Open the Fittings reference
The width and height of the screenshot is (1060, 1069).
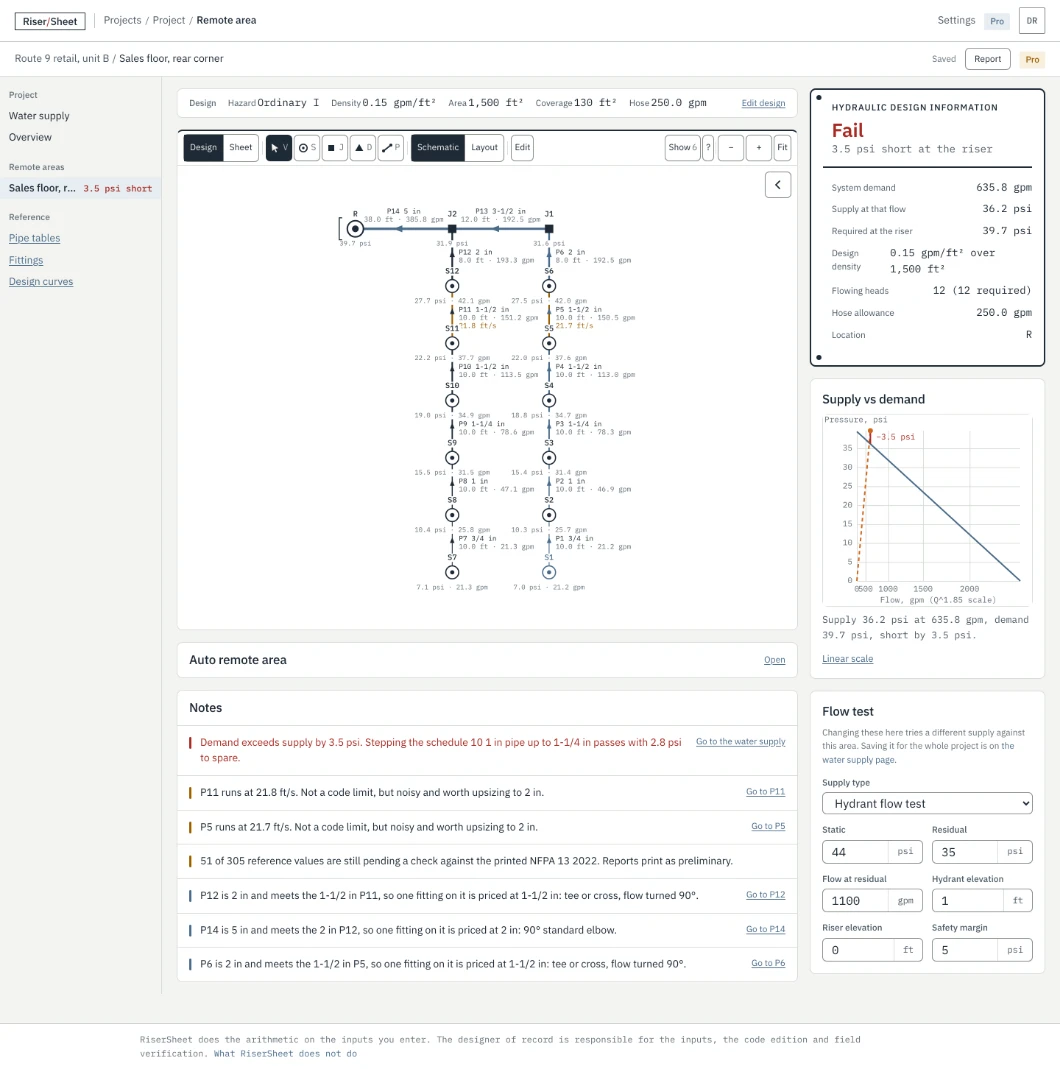[26, 260]
